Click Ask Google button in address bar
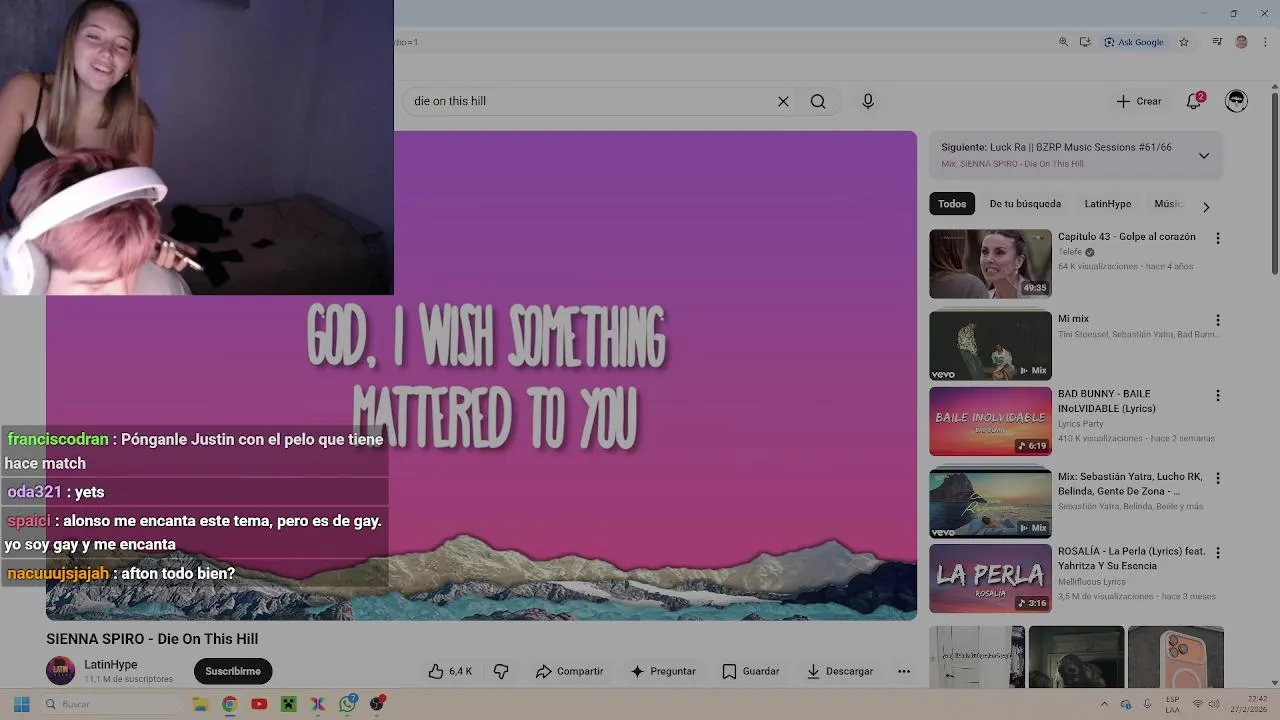Screen dimensions: 1280x720 coord(1134,42)
